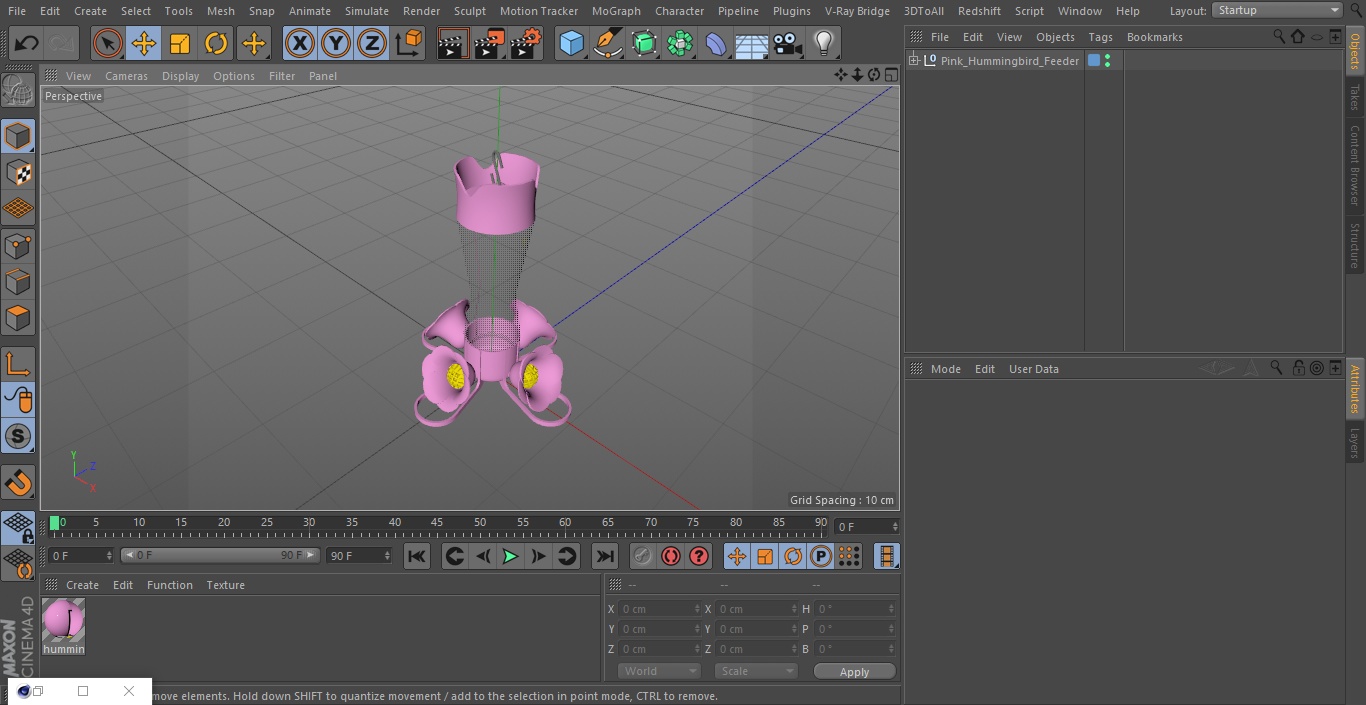This screenshot has width=1366, height=705.
Task: Play the animation forward
Action: [x=510, y=556]
